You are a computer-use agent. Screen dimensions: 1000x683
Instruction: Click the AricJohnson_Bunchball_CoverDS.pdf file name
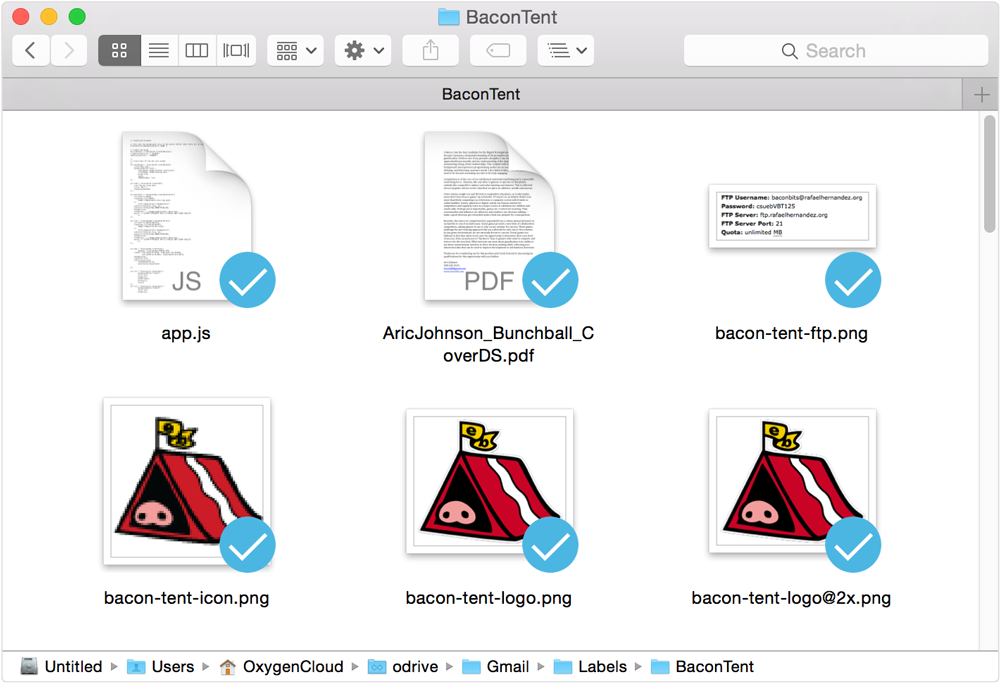pyautogui.click(x=489, y=344)
